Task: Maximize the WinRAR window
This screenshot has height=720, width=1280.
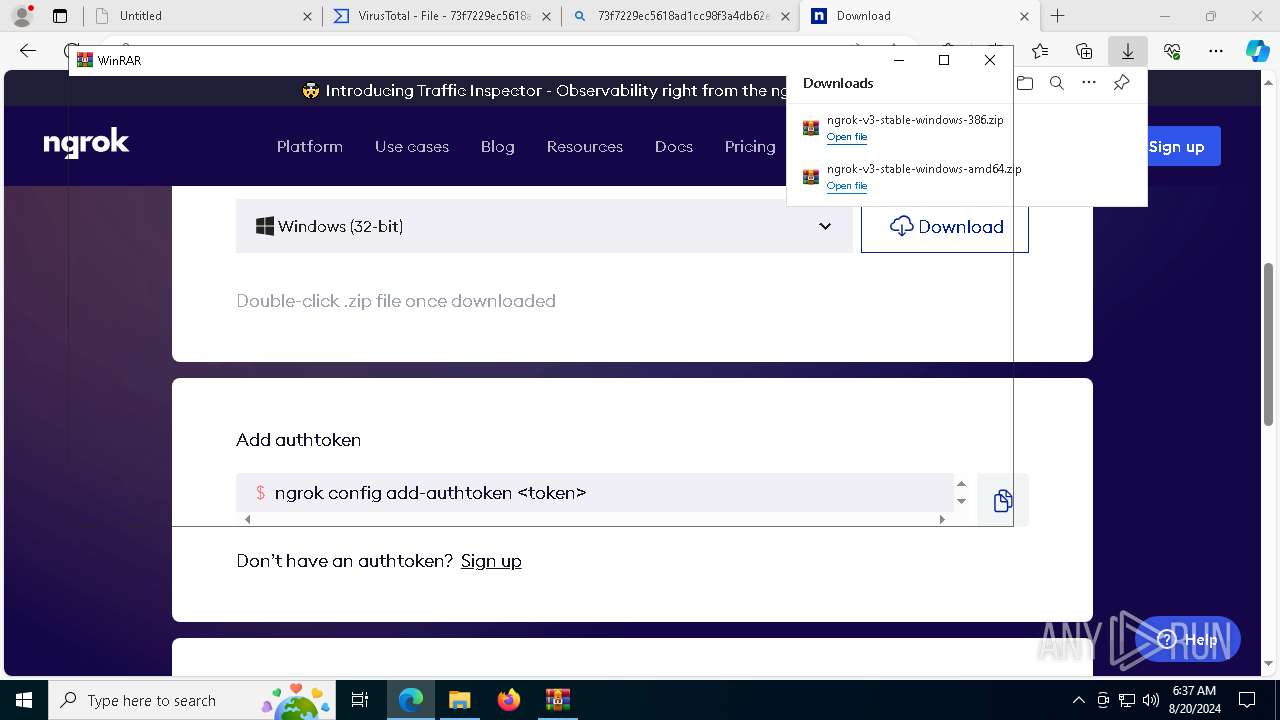Action: (x=943, y=60)
